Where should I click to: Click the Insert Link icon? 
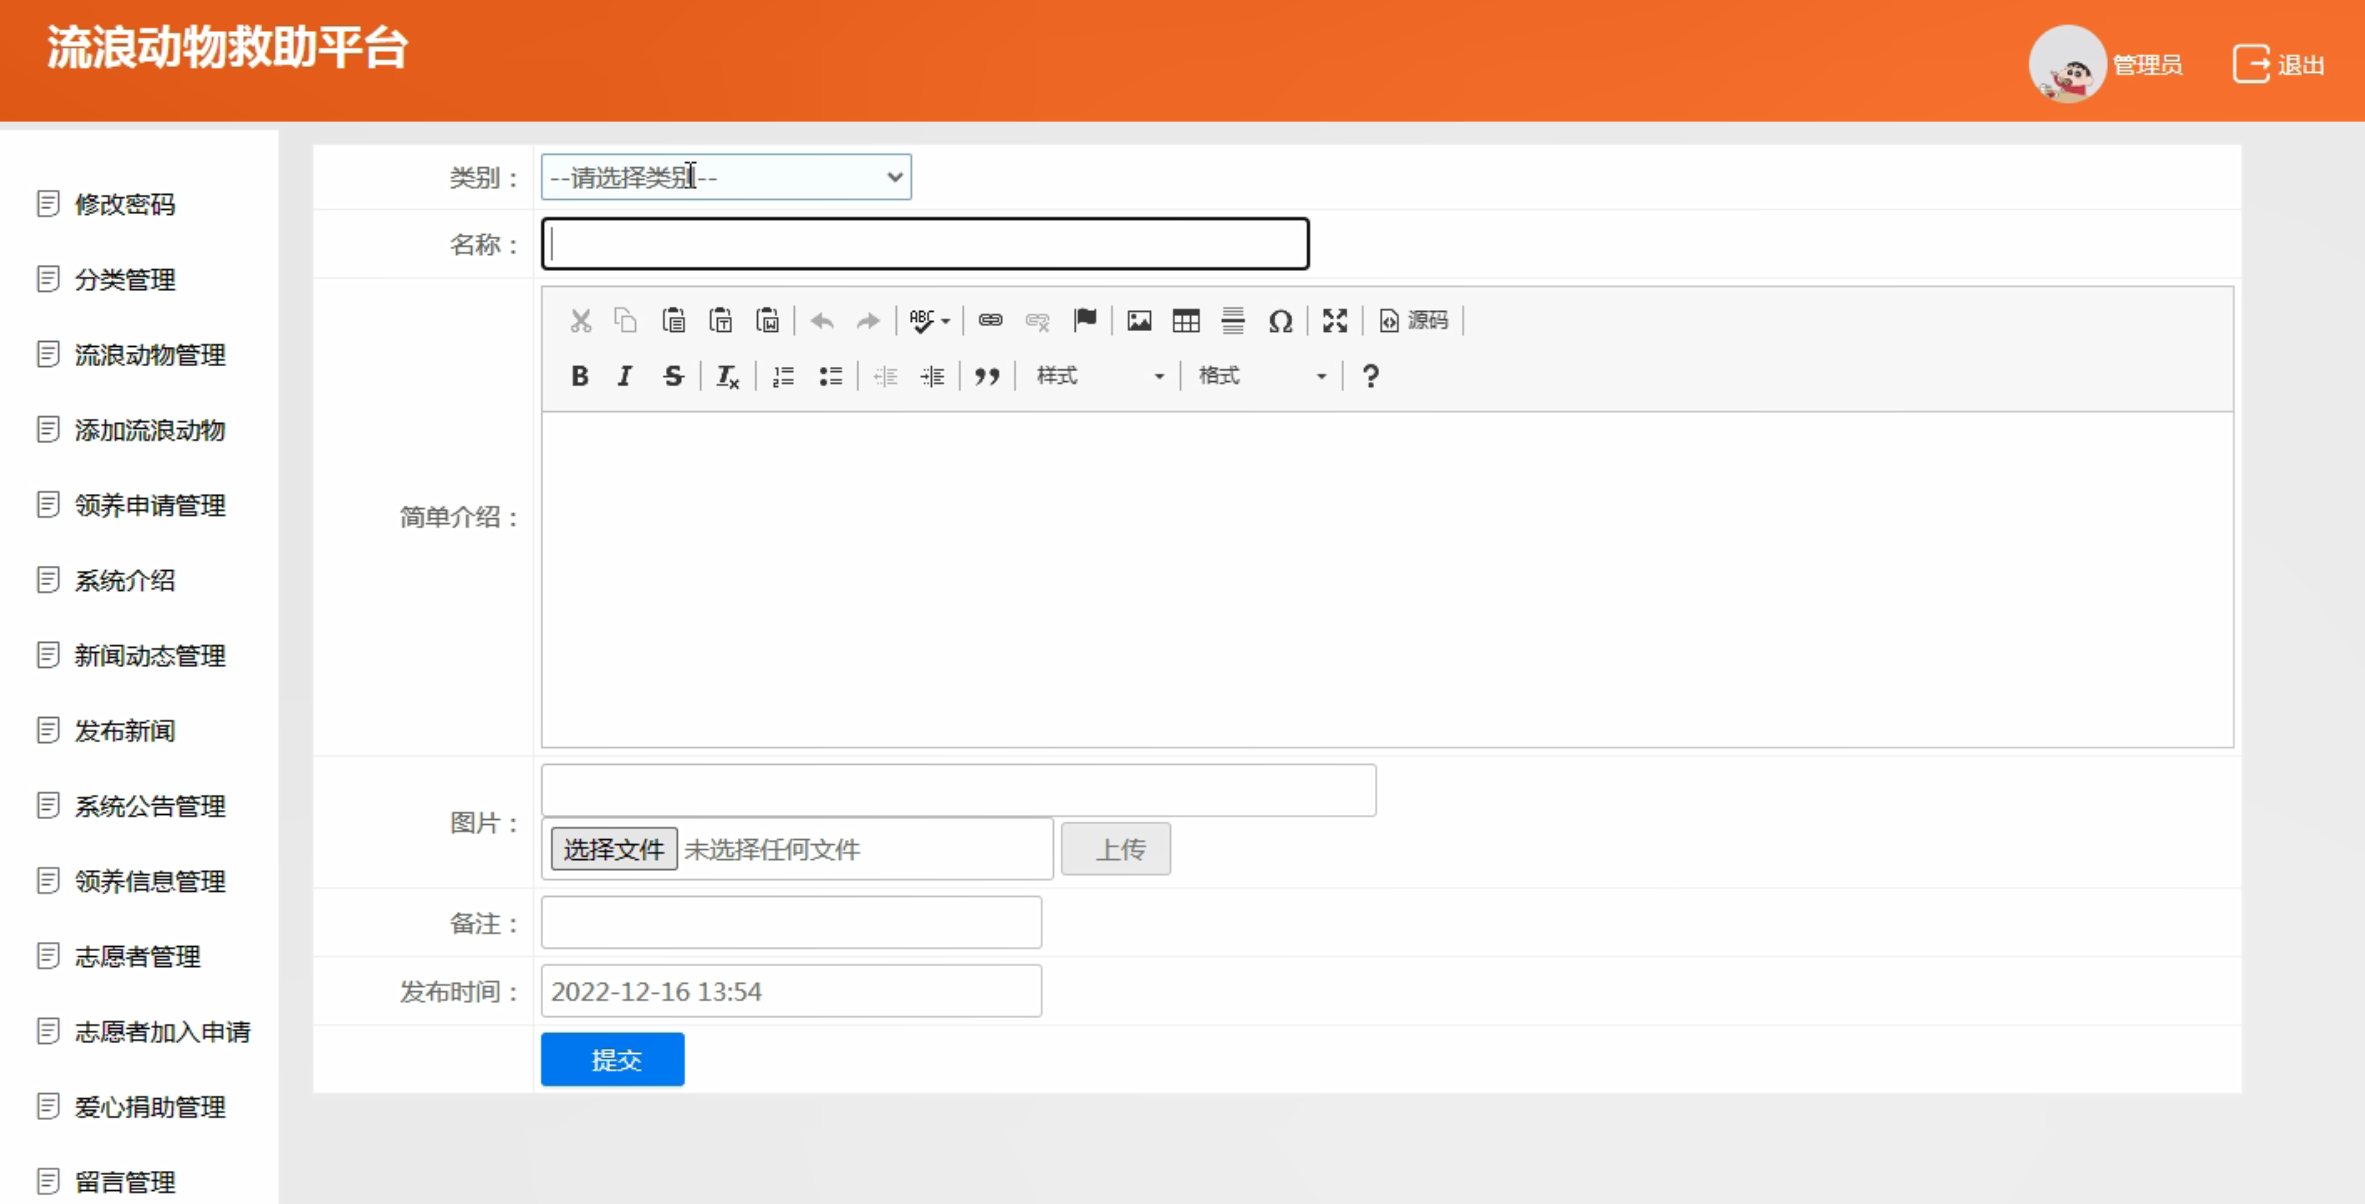point(990,321)
